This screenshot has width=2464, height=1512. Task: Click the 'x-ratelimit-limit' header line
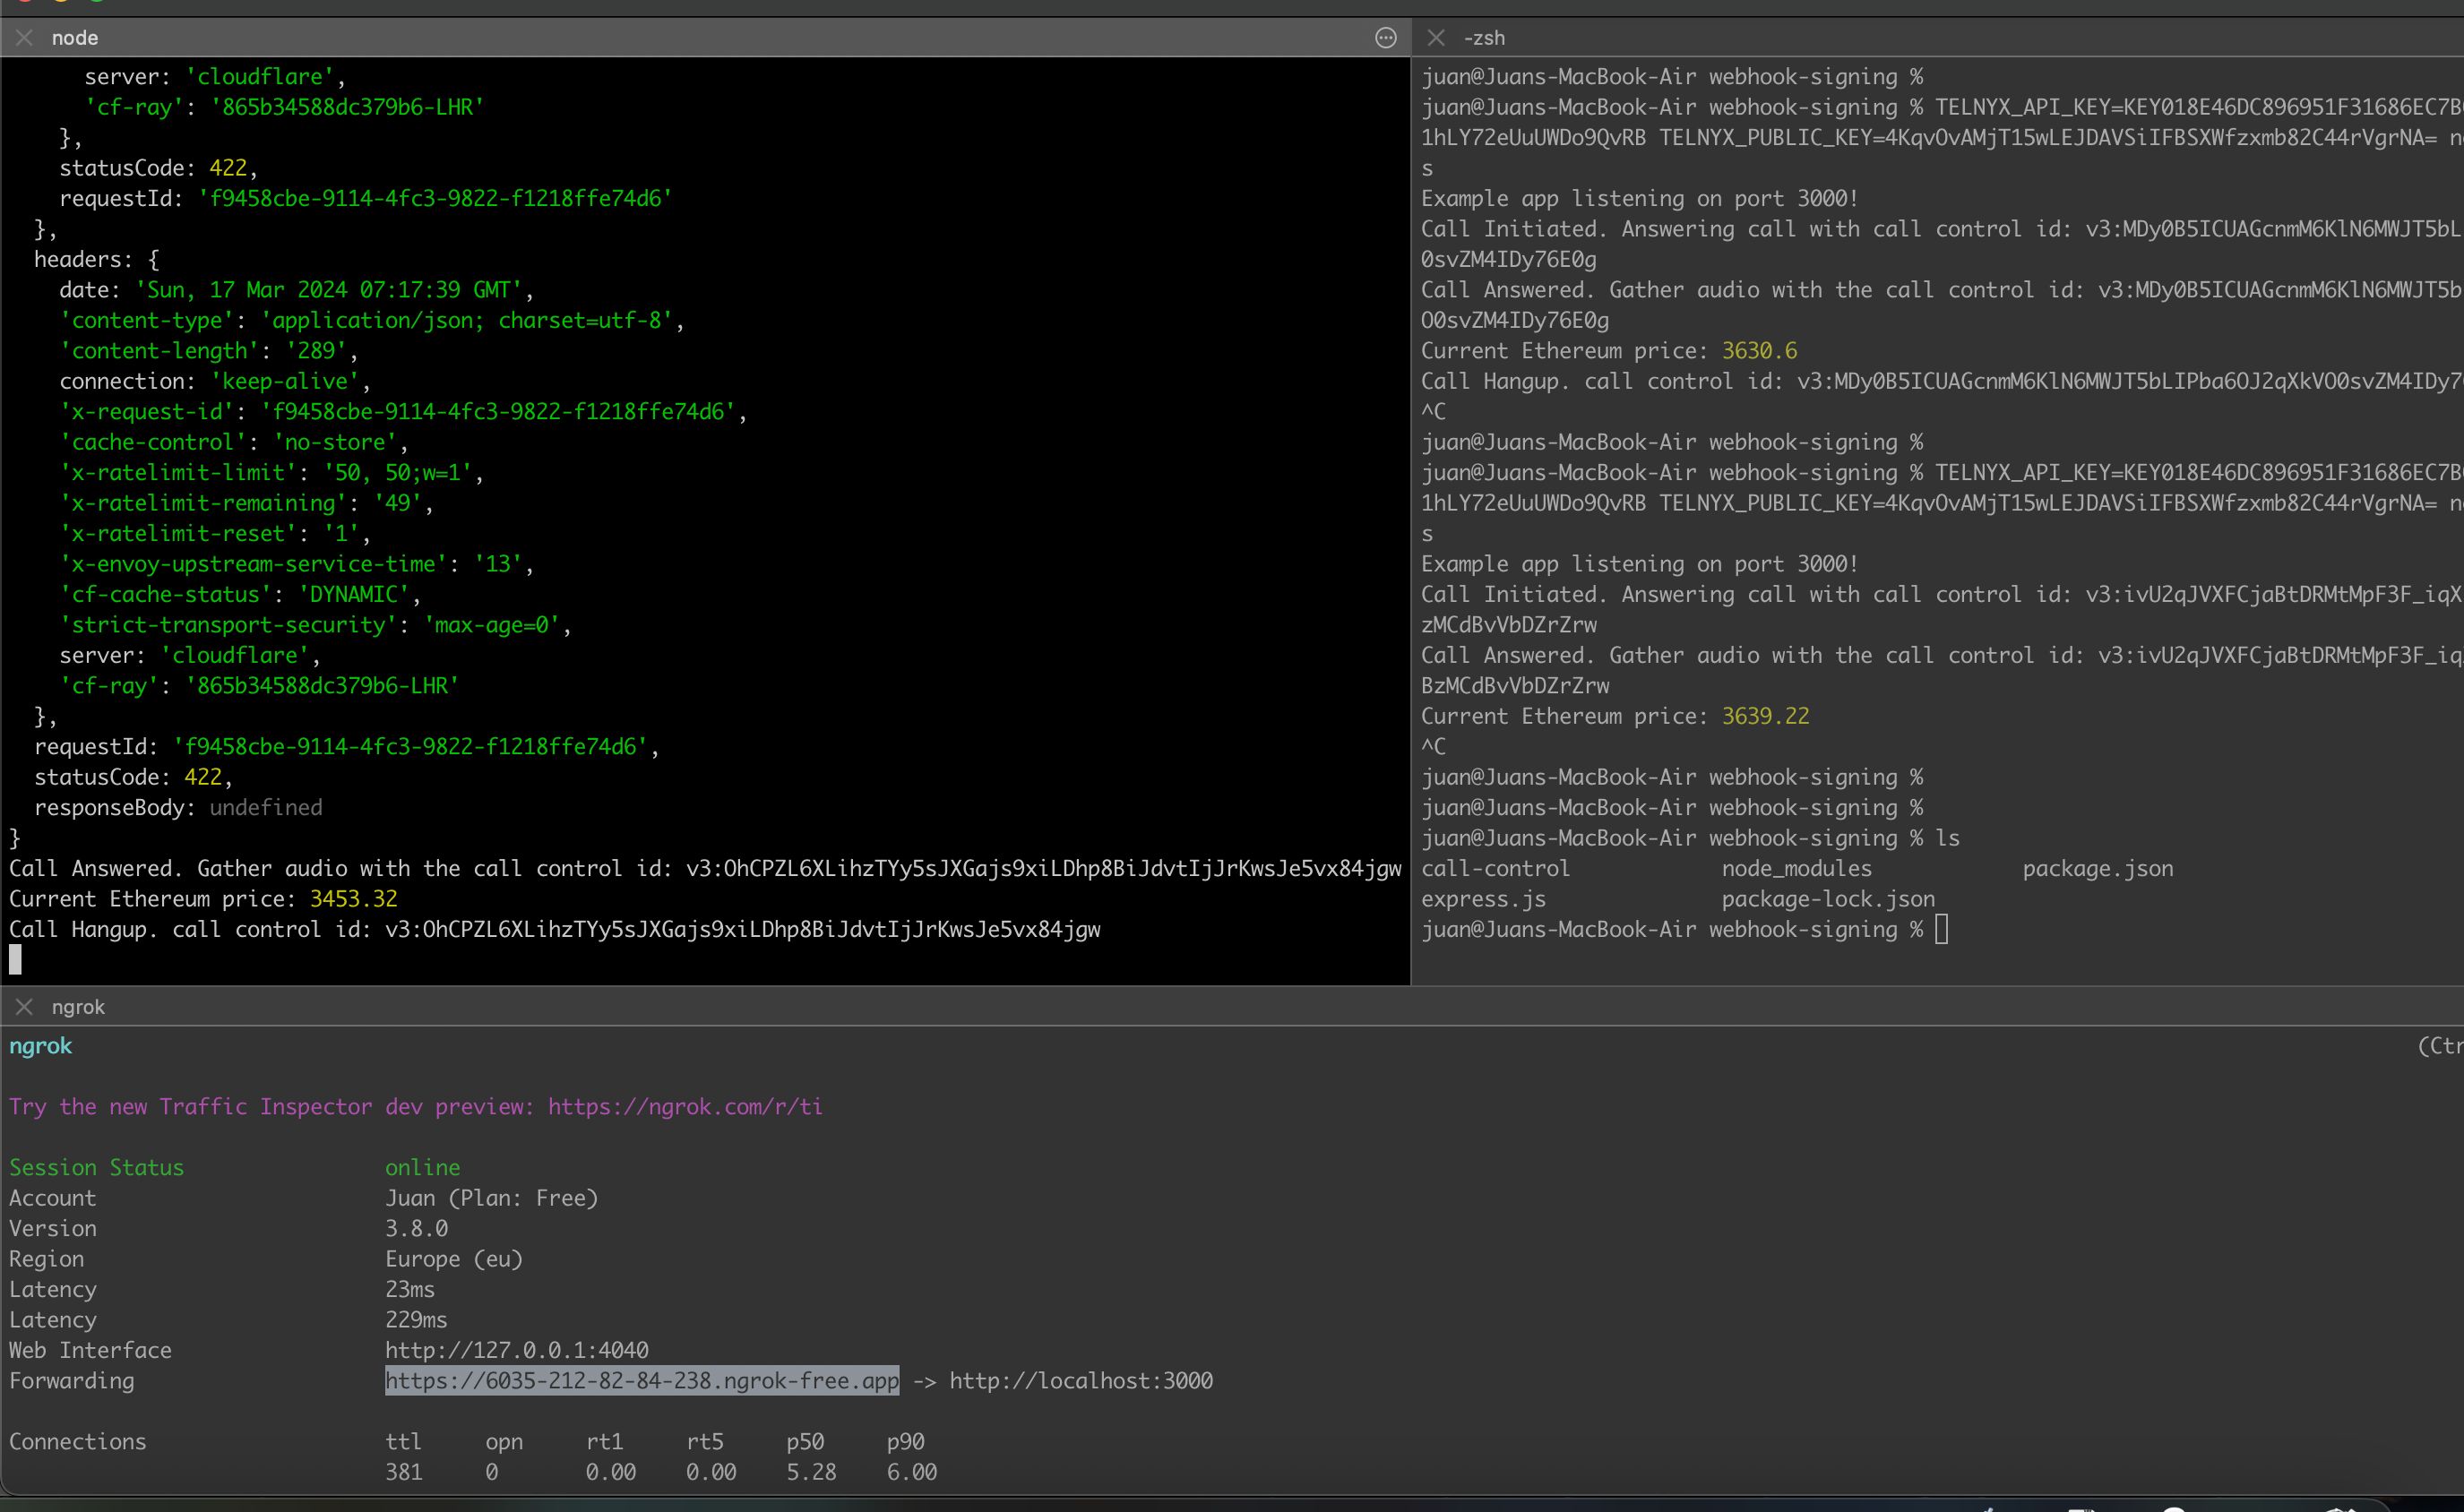click(272, 472)
